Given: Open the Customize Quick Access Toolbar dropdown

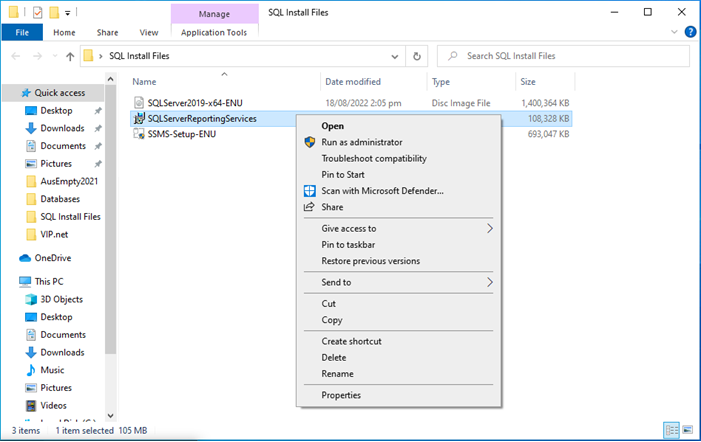Looking at the screenshot, I should click(68, 13).
